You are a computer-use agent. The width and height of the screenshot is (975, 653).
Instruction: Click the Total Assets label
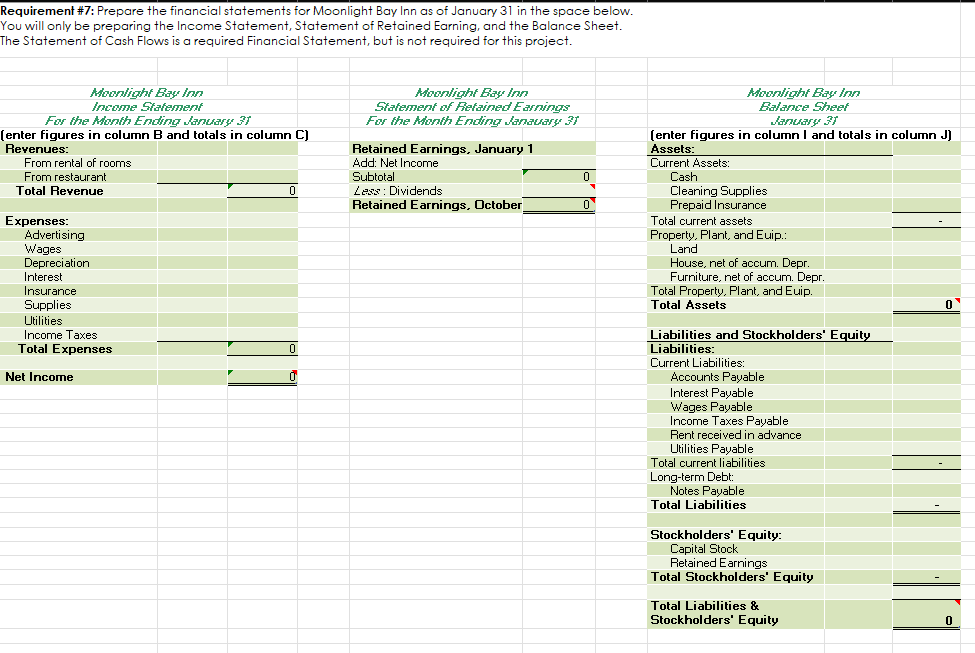click(688, 305)
